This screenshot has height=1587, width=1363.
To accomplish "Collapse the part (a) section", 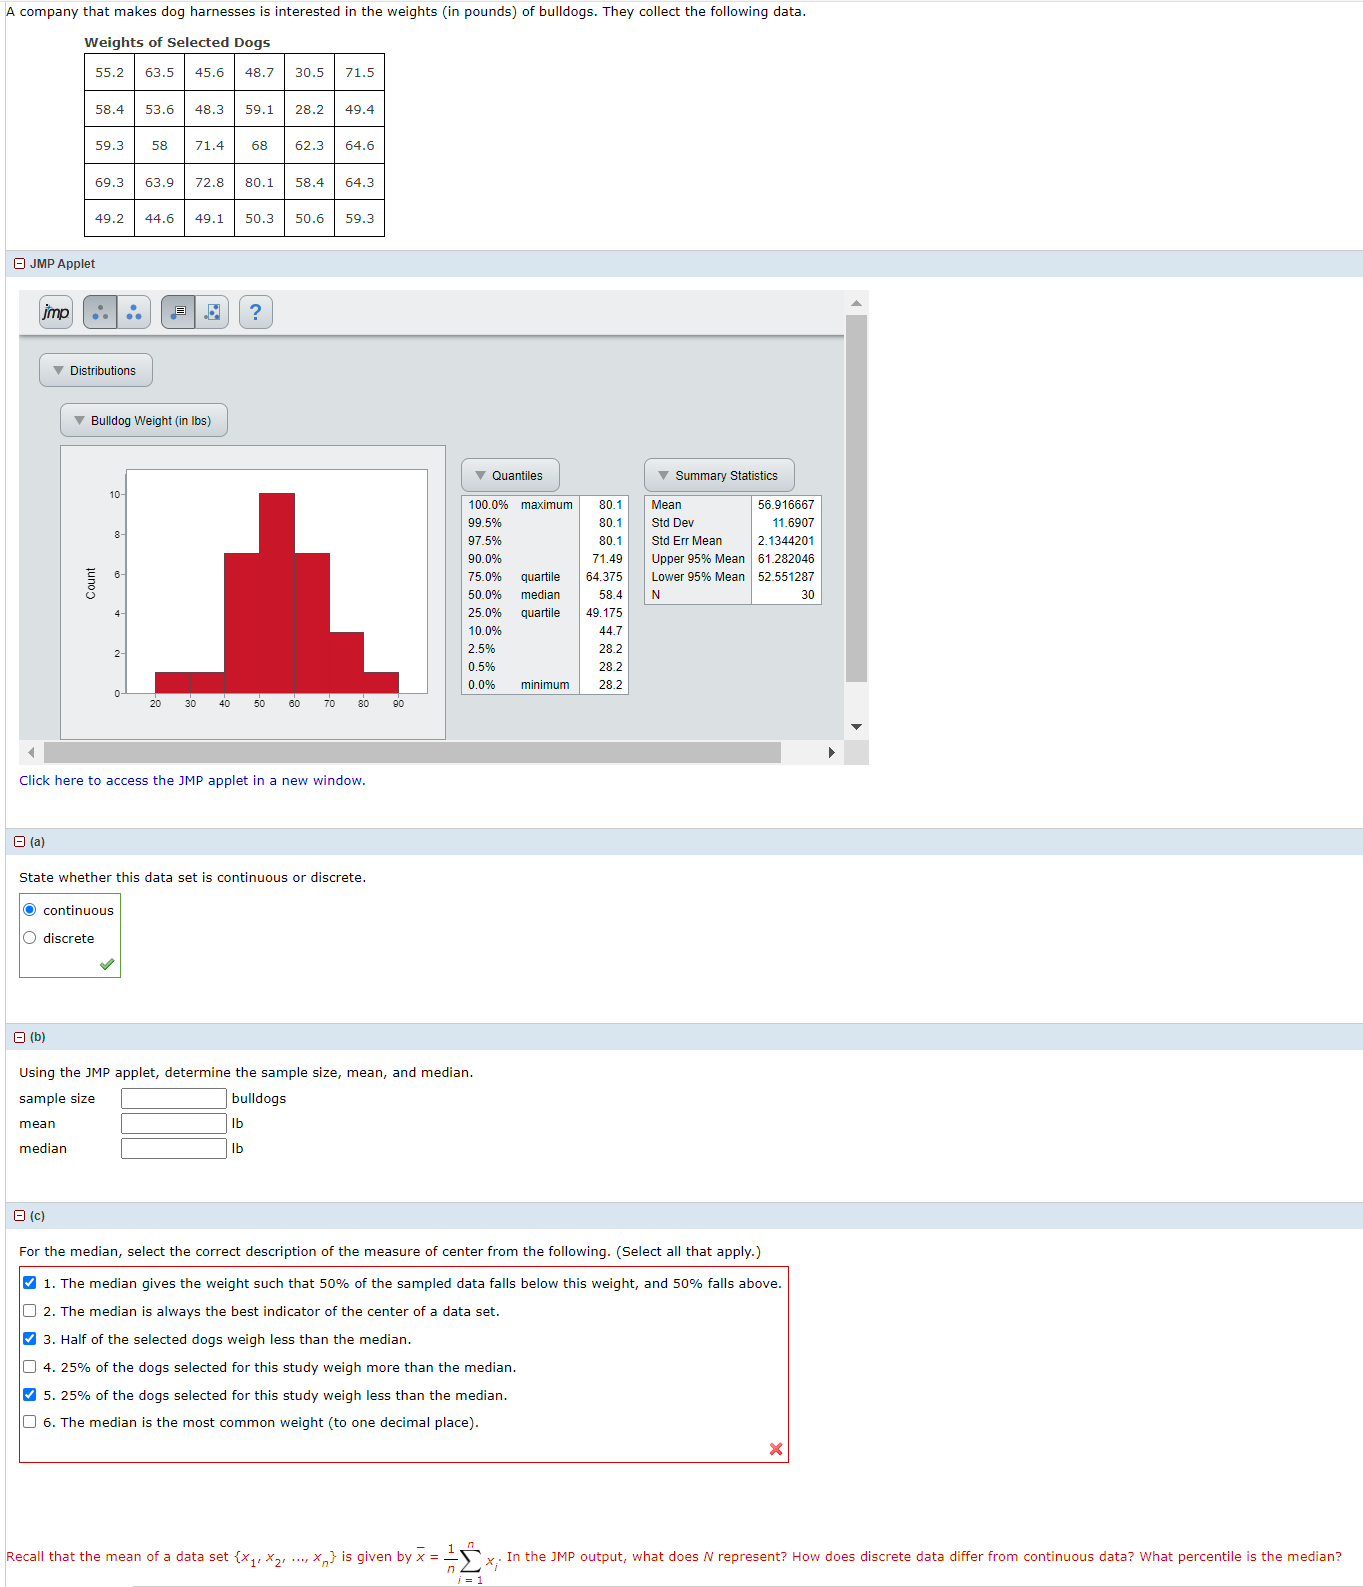I will point(20,842).
